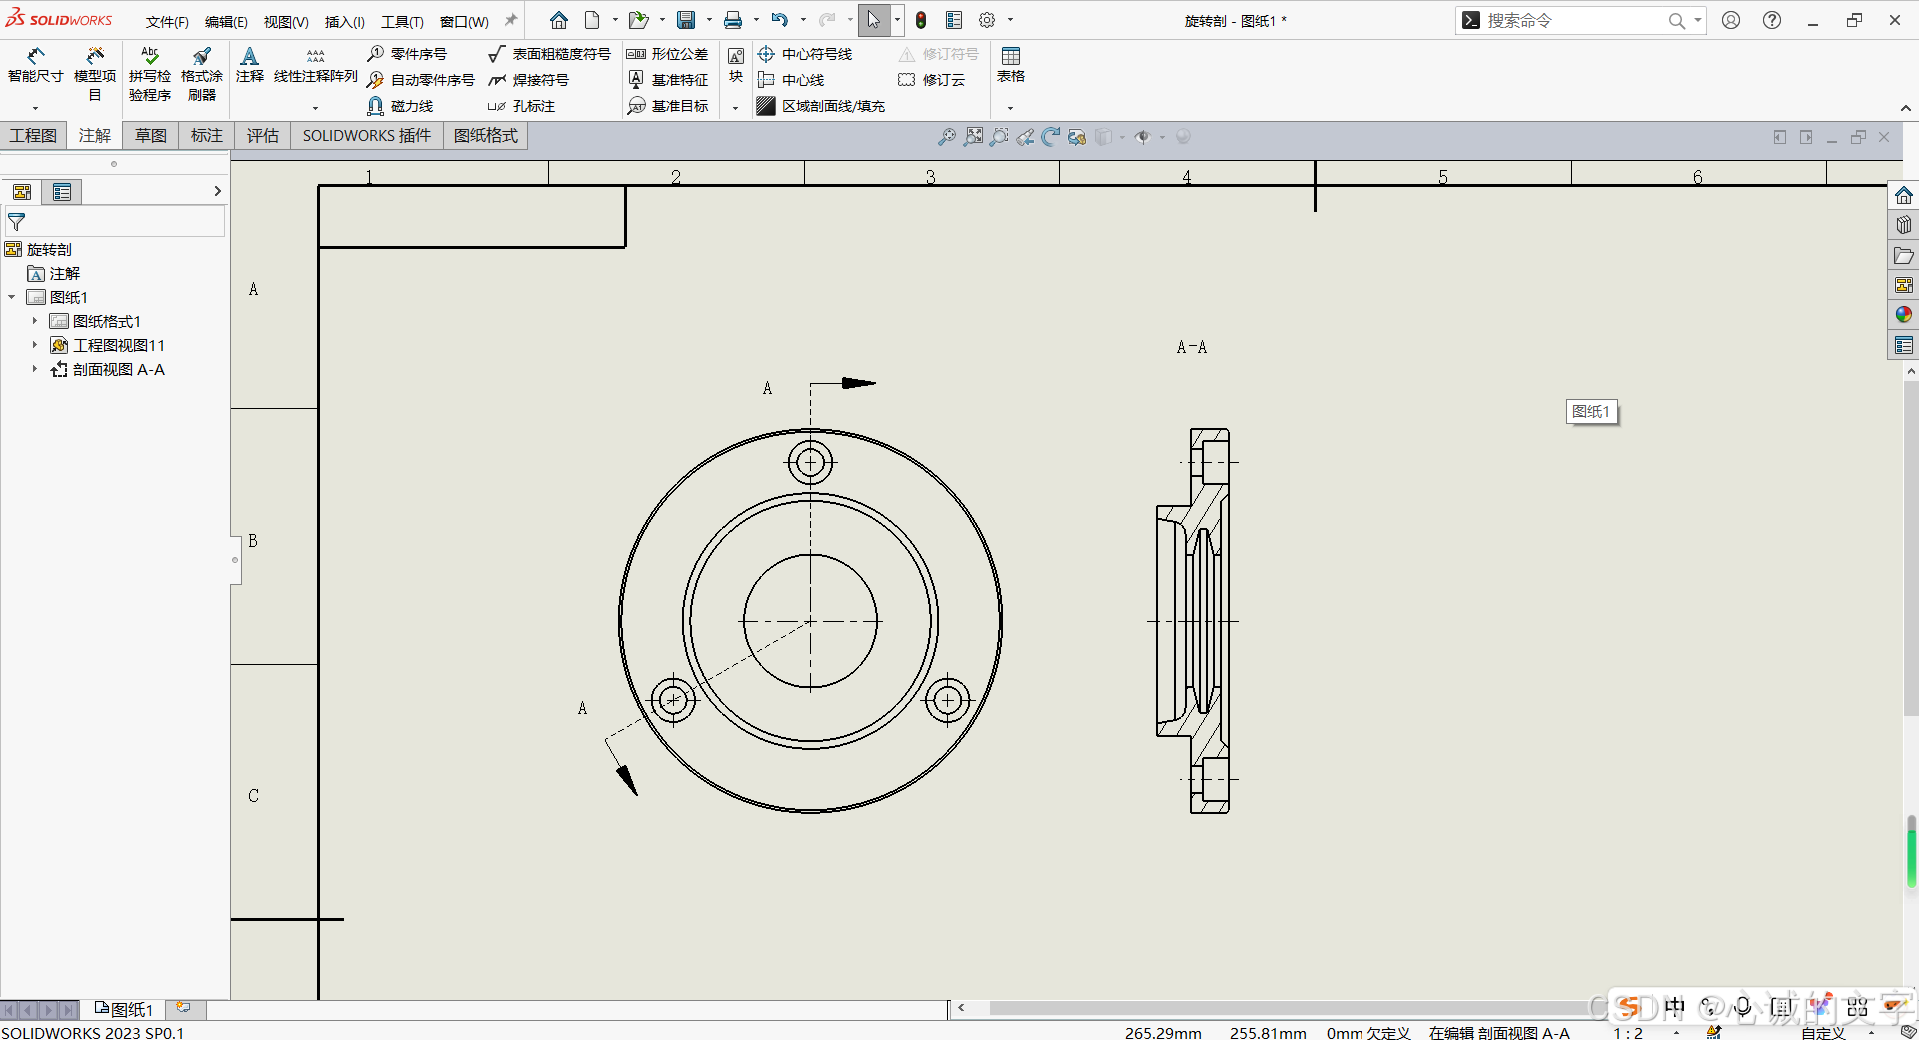Expand the left panel side chevron
The image size is (1919, 1040).
(217, 191)
